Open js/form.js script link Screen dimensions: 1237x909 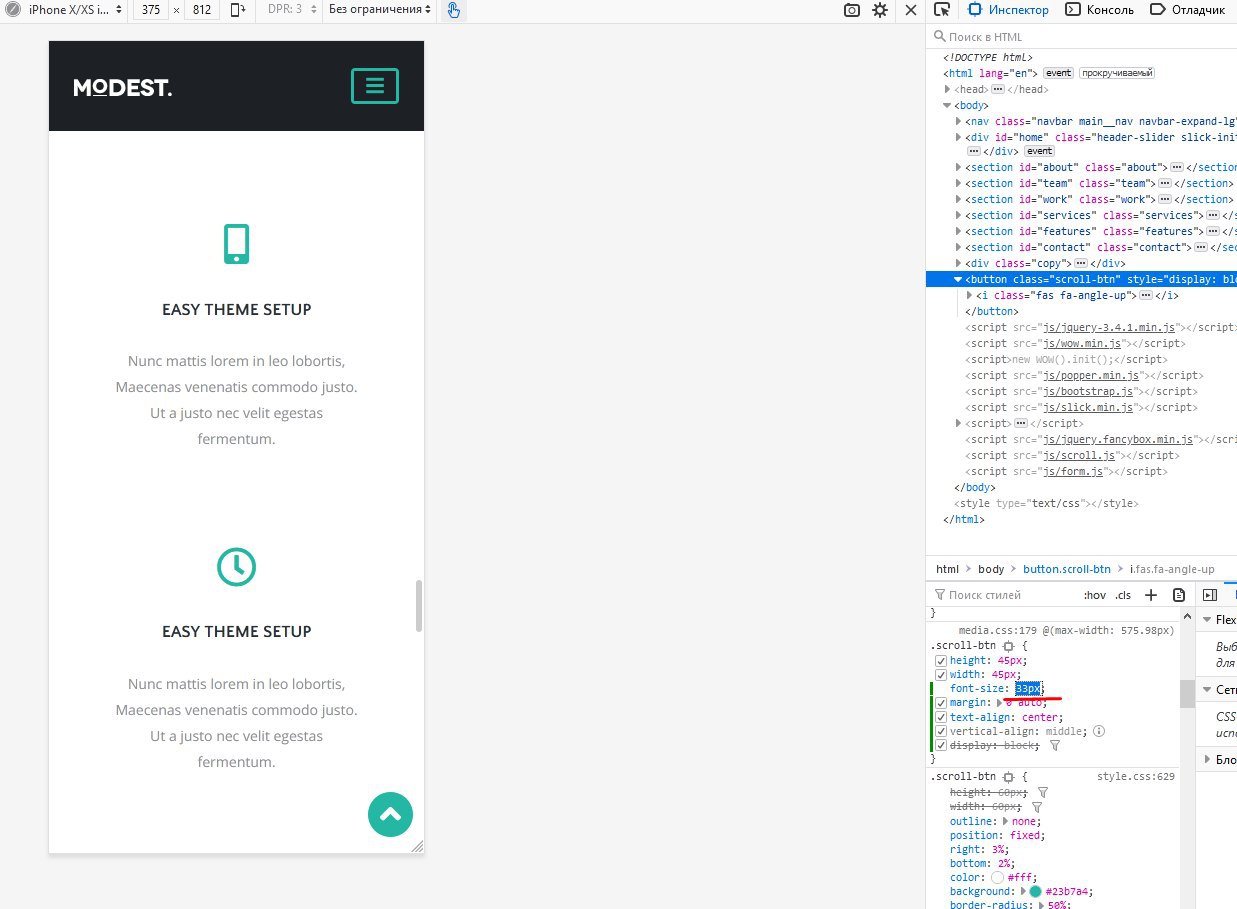[x=1072, y=471]
